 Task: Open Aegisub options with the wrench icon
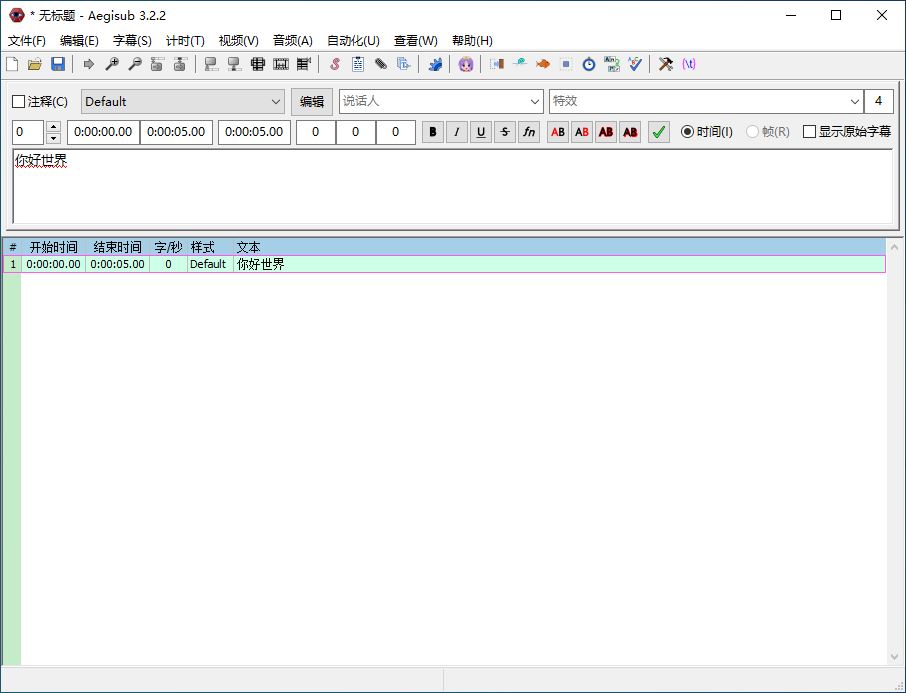click(x=665, y=64)
